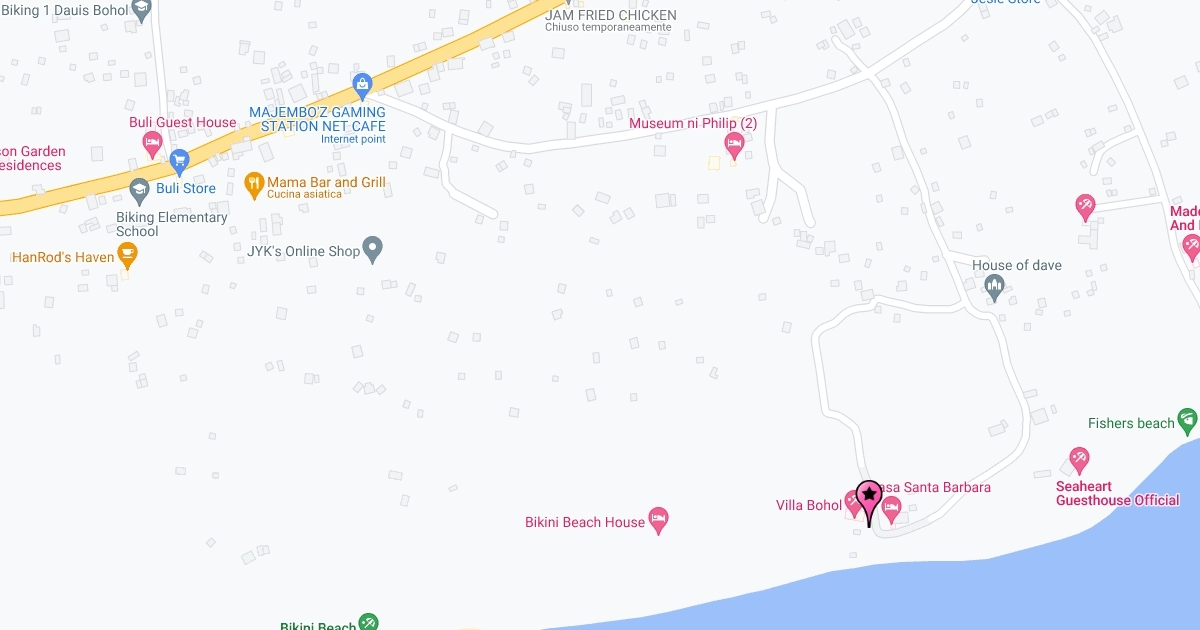Click the MAJEMBO'Z GAMING STATION shopping bag icon
The height and width of the screenshot is (630, 1200).
363,83
